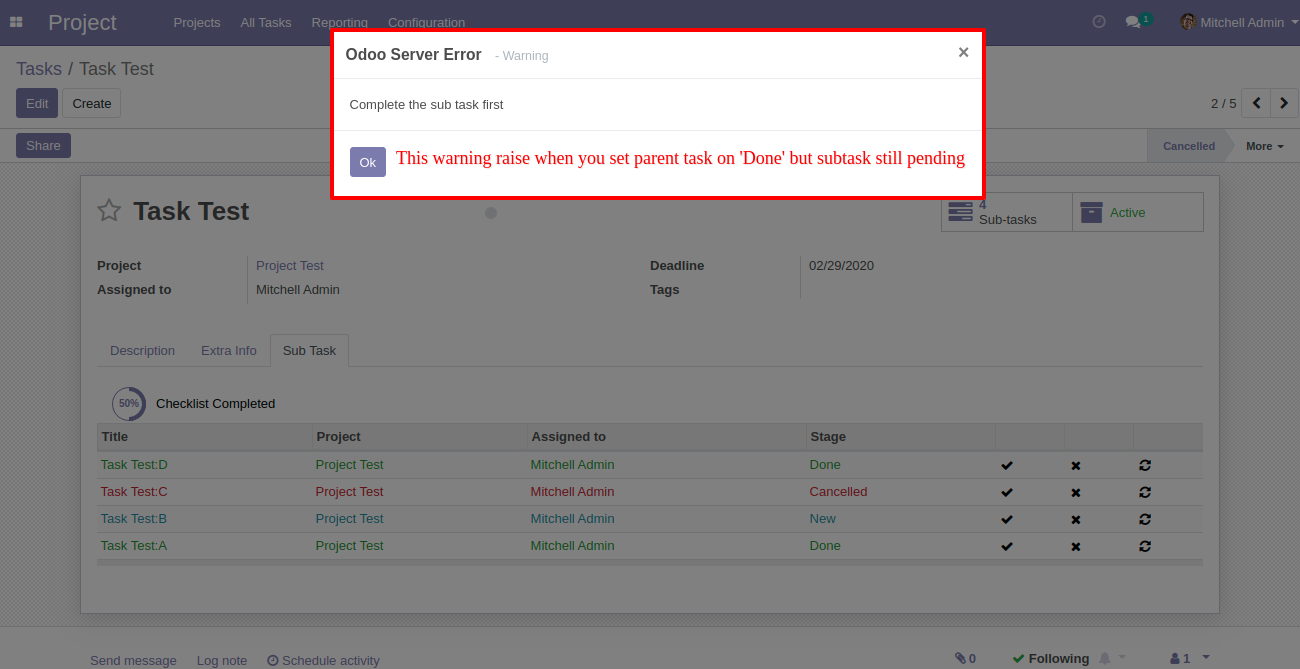Open the Reporting menu

pyautogui.click(x=340, y=22)
